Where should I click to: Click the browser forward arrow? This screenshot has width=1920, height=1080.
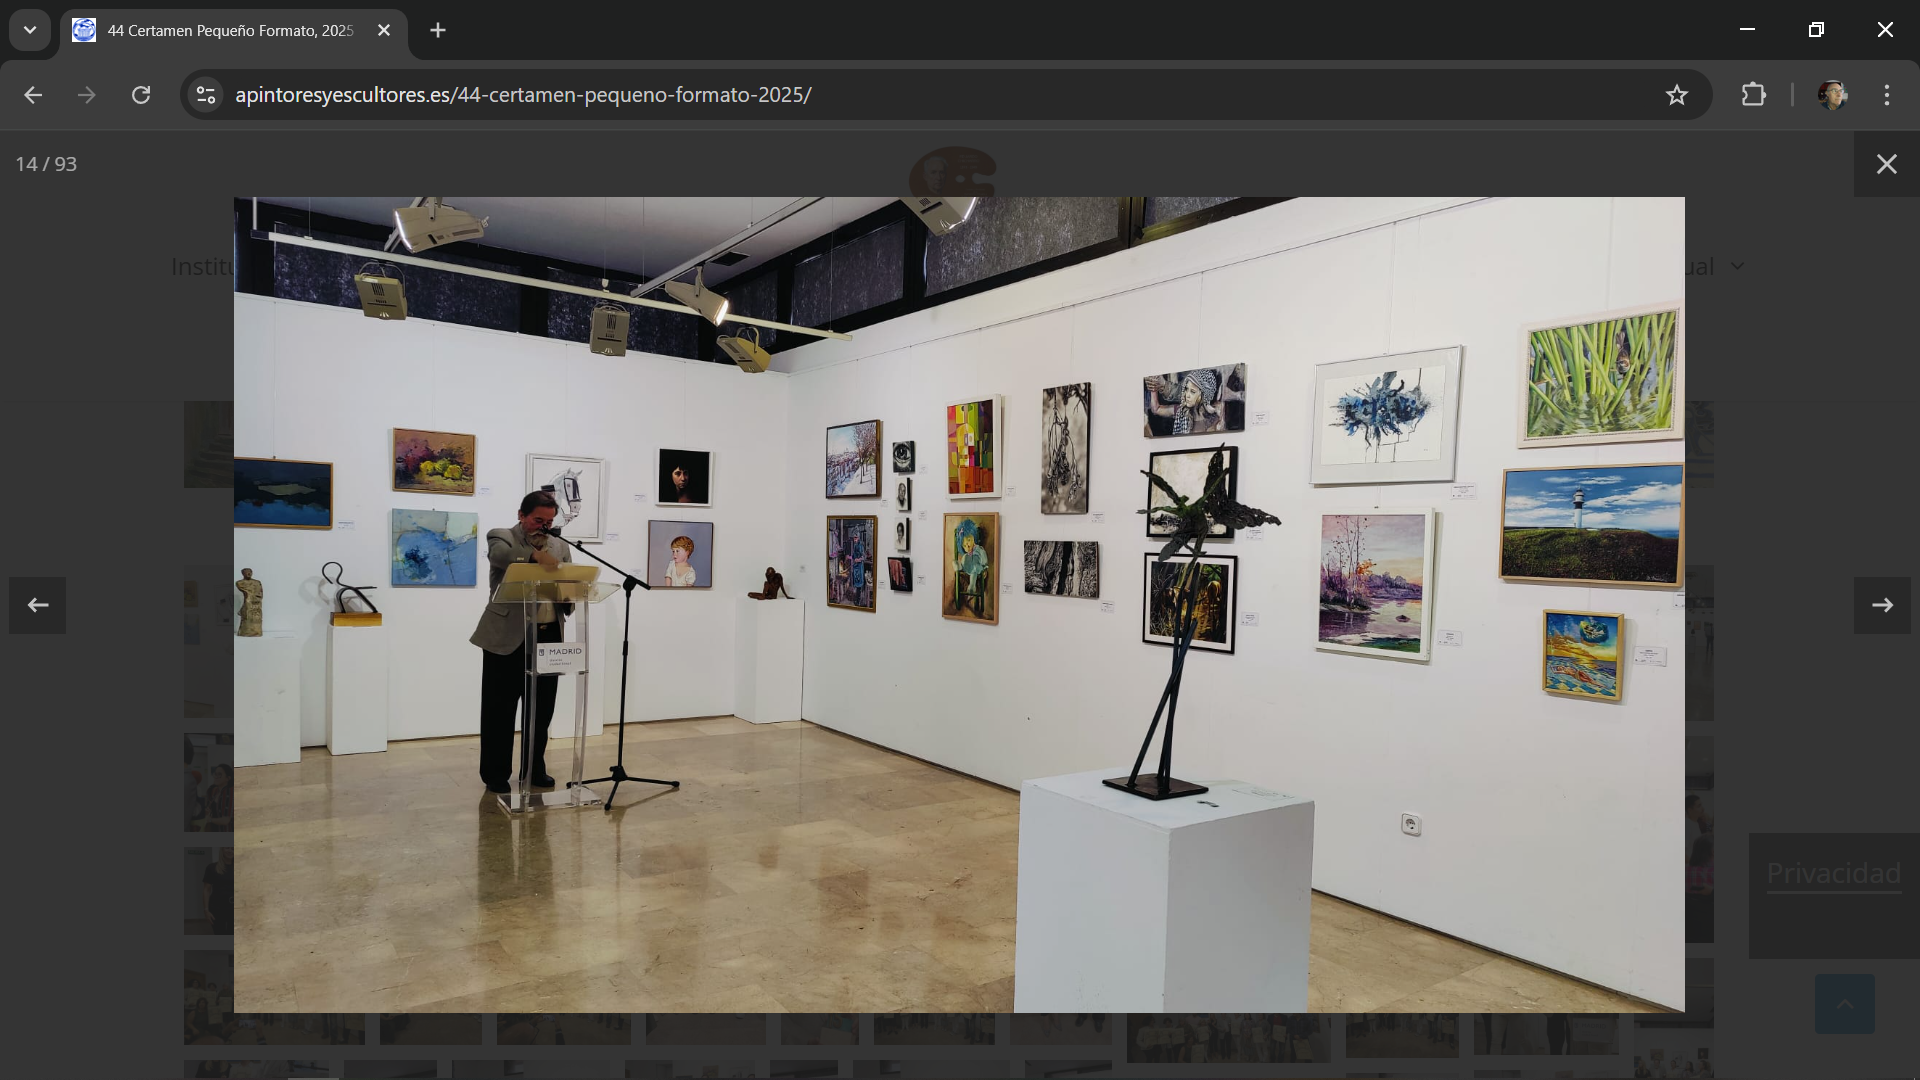pos(87,95)
